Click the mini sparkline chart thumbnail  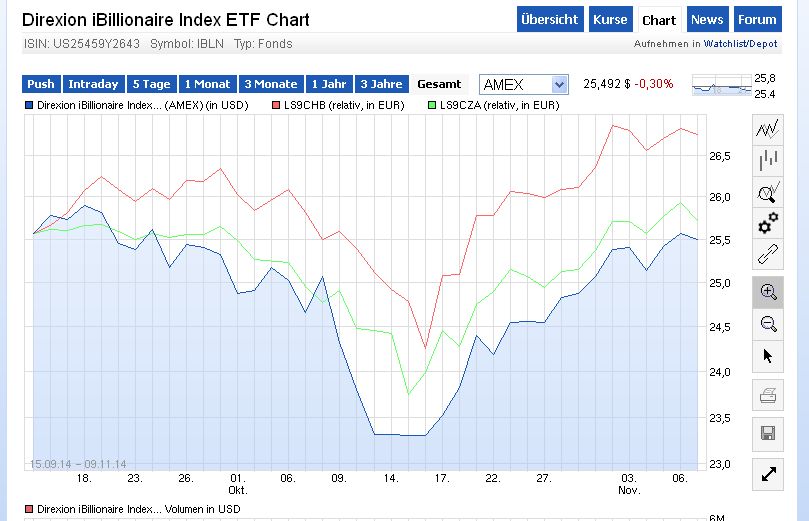click(x=721, y=86)
